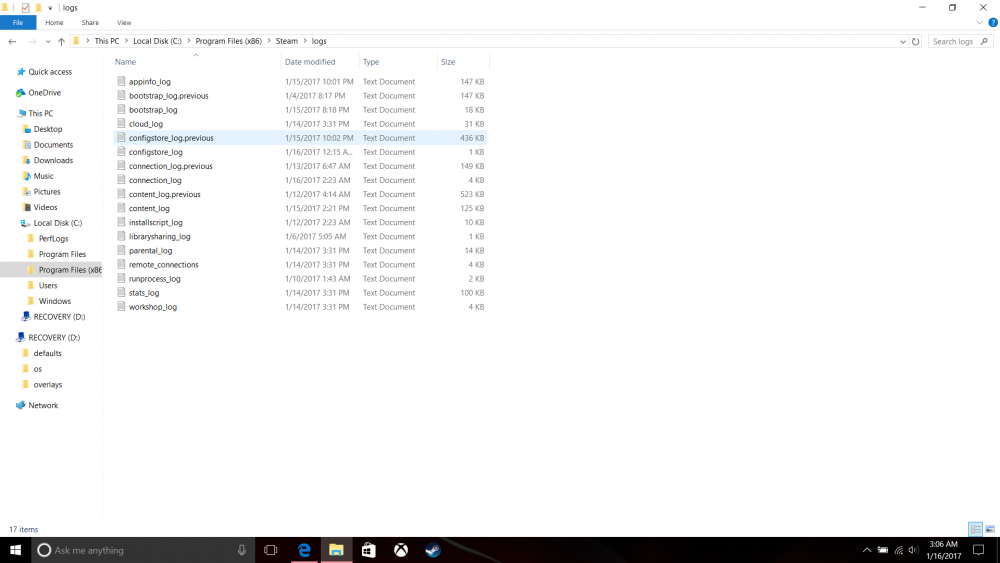
Task: Open Users folder in navigation pane
Action: pos(48,286)
